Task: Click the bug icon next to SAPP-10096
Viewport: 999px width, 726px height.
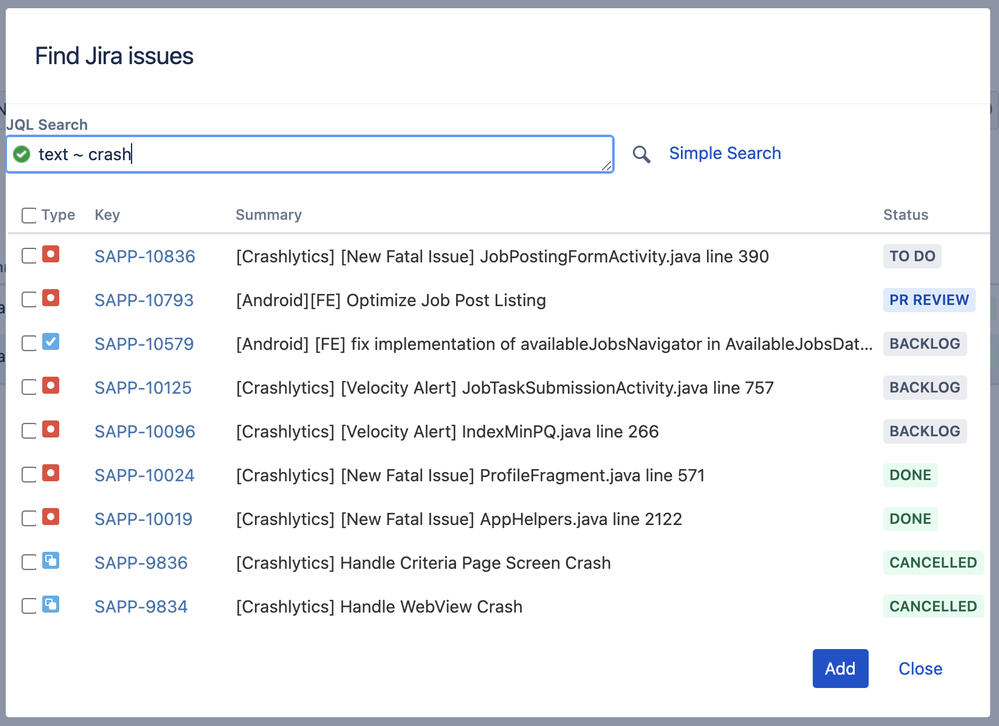Action: tap(51, 430)
